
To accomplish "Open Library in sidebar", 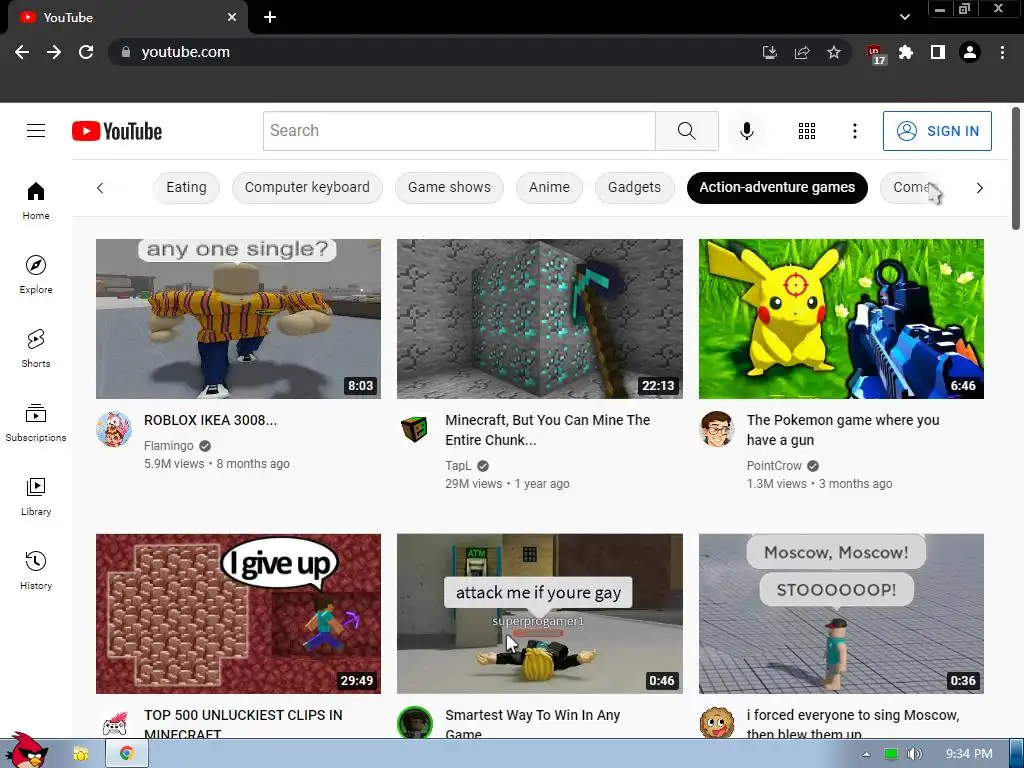I will click(x=36, y=496).
